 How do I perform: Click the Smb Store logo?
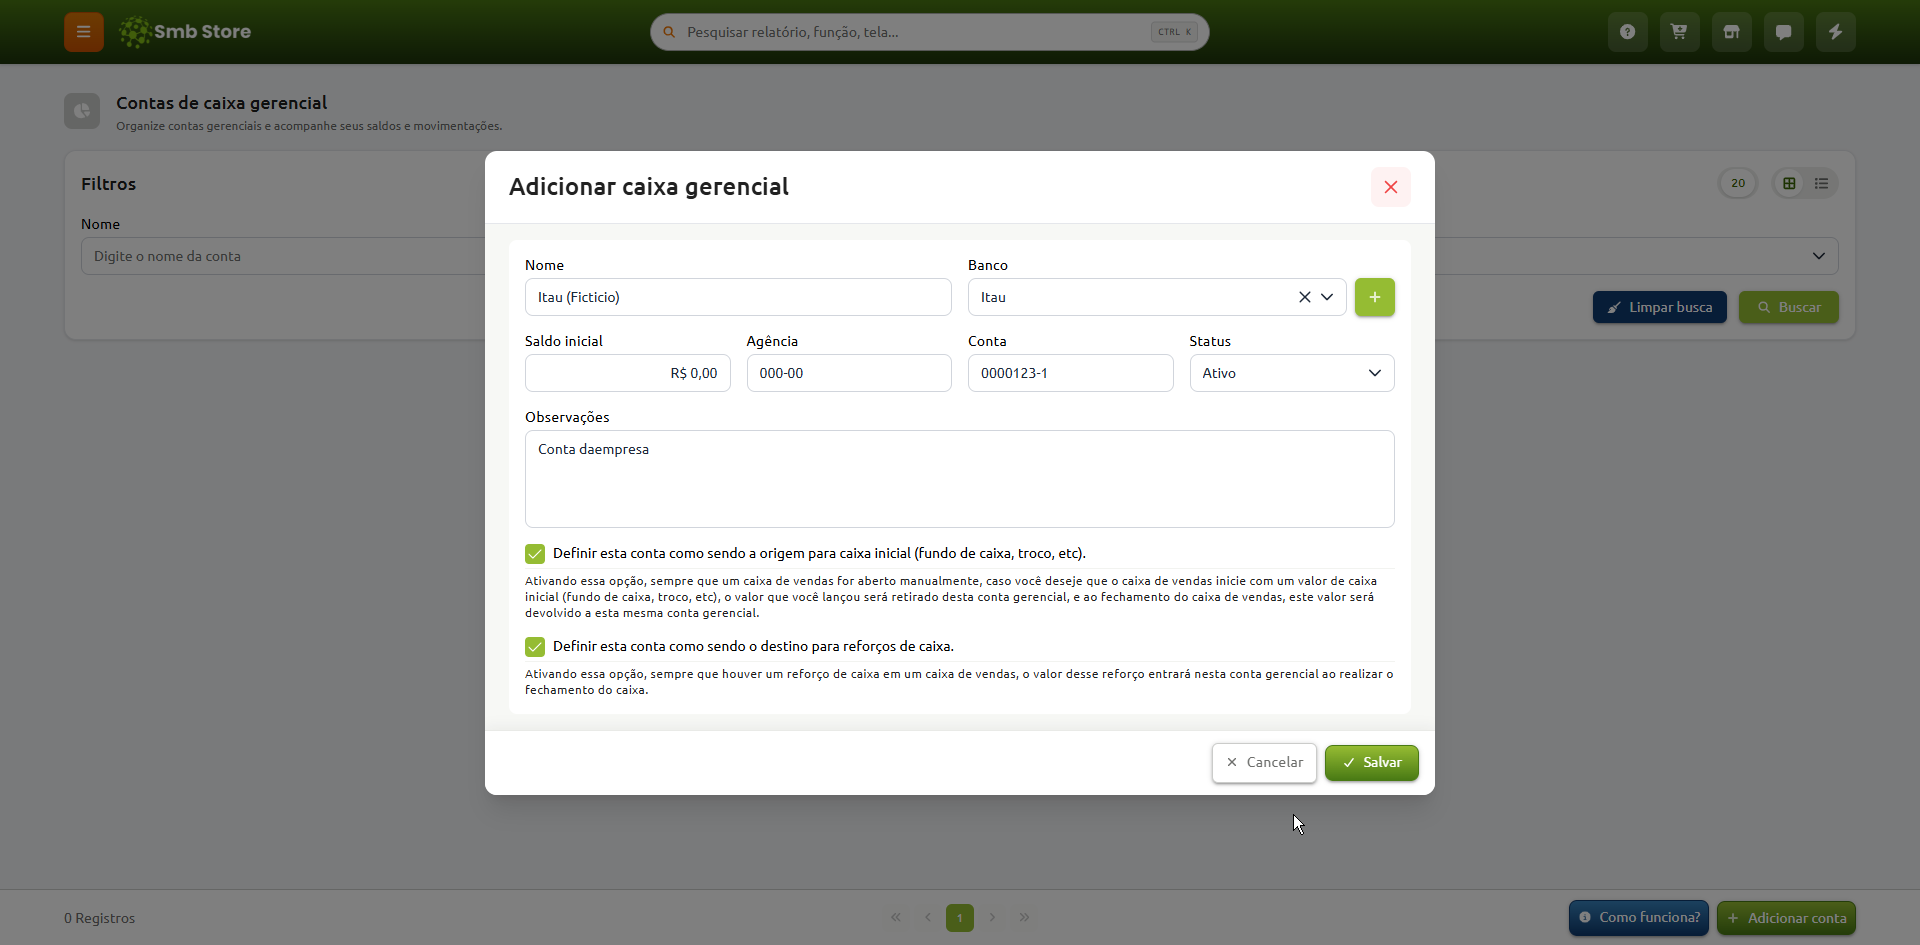click(185, 32)
